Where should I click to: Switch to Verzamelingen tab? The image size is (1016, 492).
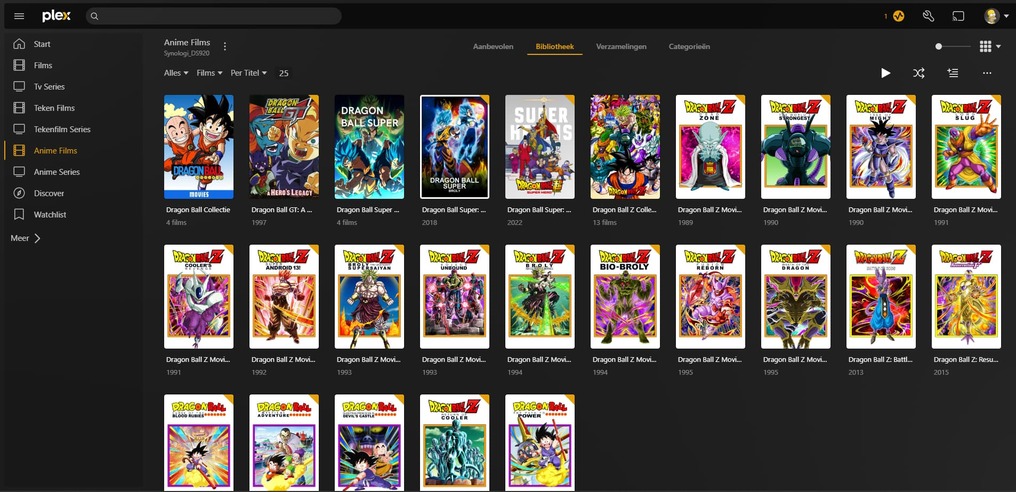pos(621,47)
